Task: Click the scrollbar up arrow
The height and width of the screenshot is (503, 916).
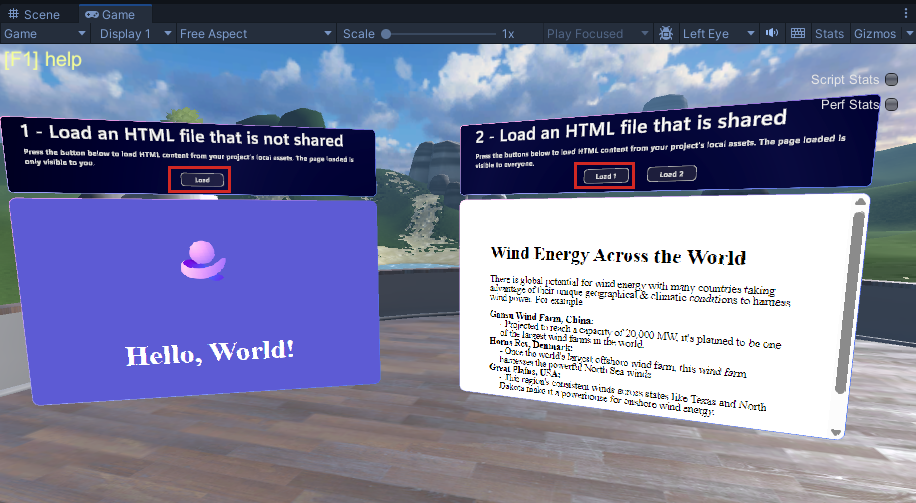Action: (x=861, y=202)
